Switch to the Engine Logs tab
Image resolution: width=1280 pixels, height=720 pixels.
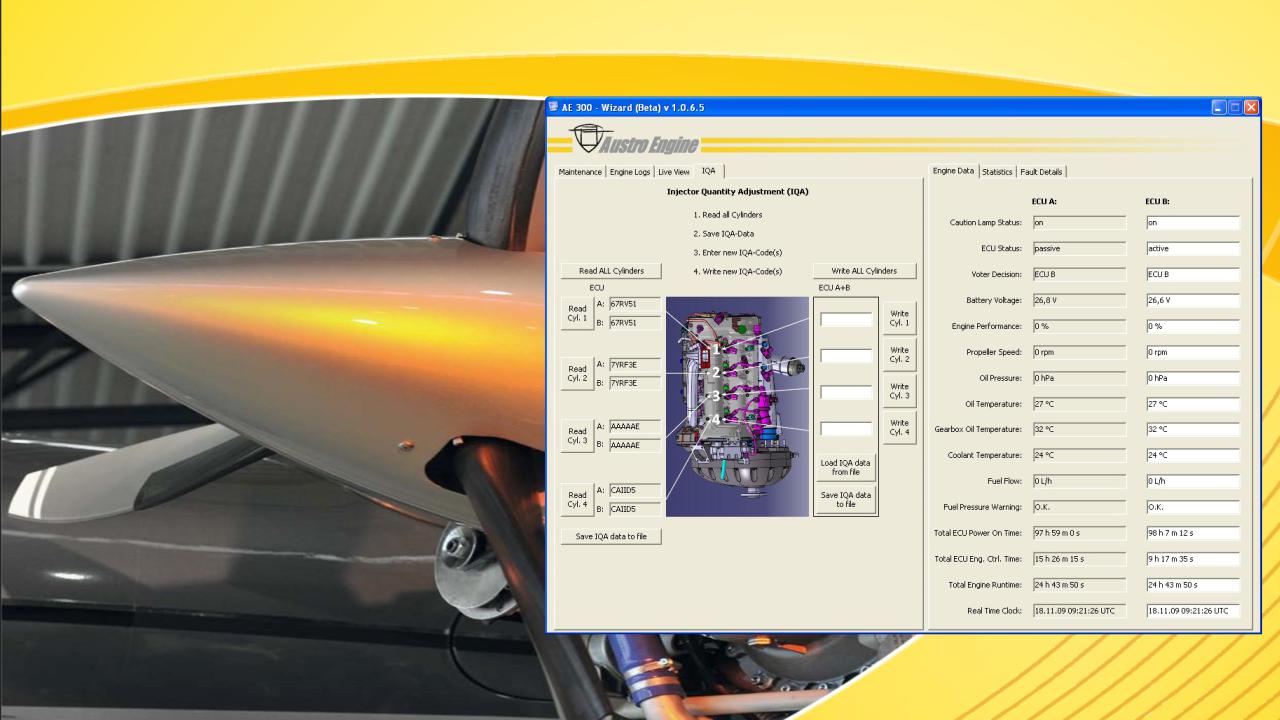[630, 172]
